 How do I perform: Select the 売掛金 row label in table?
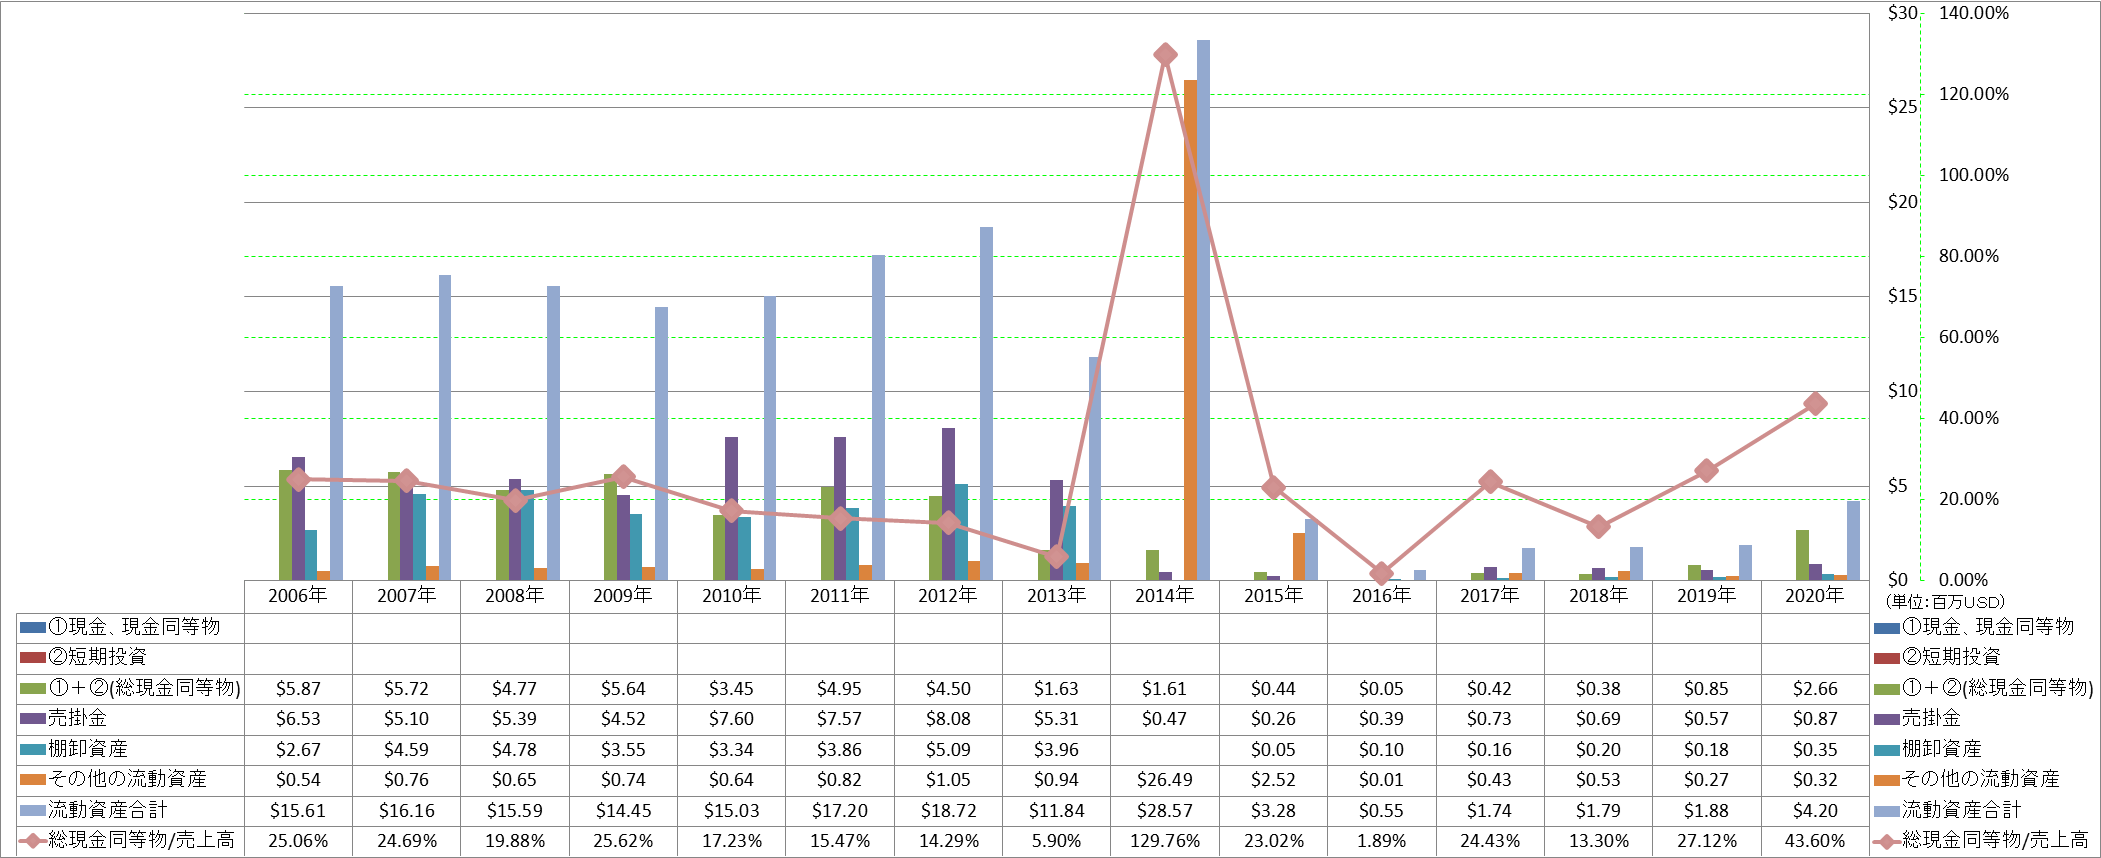pos(78,718)
